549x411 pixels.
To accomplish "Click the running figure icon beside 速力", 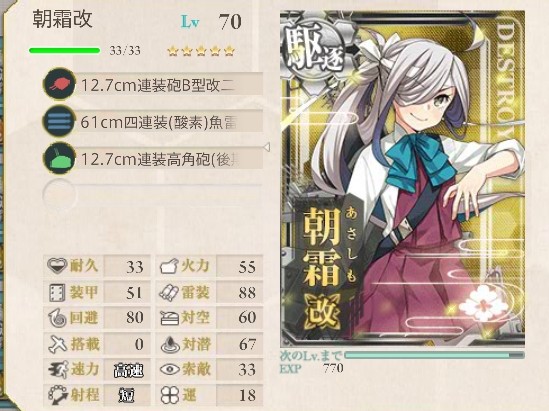I will point(57,370).
